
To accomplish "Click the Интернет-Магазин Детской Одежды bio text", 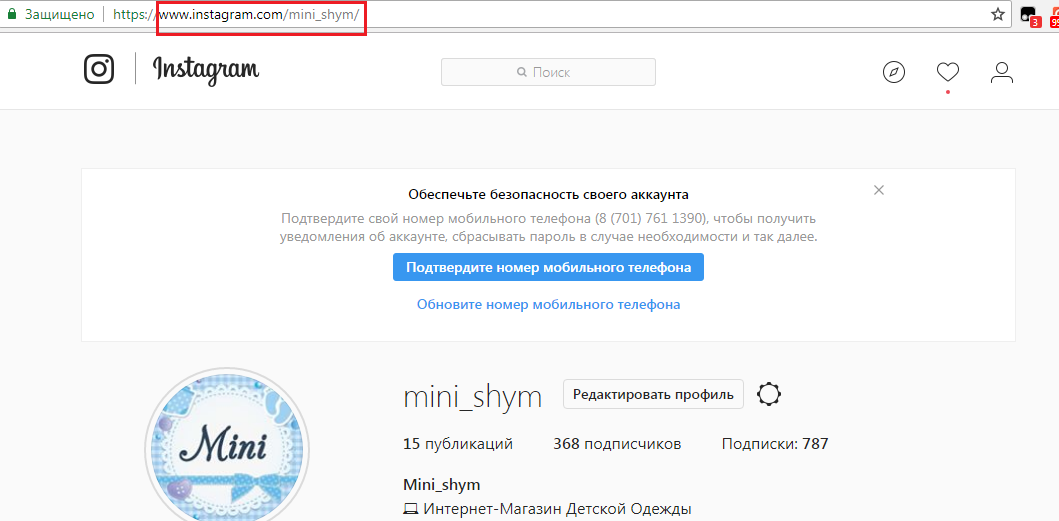I will click(557, 508).
